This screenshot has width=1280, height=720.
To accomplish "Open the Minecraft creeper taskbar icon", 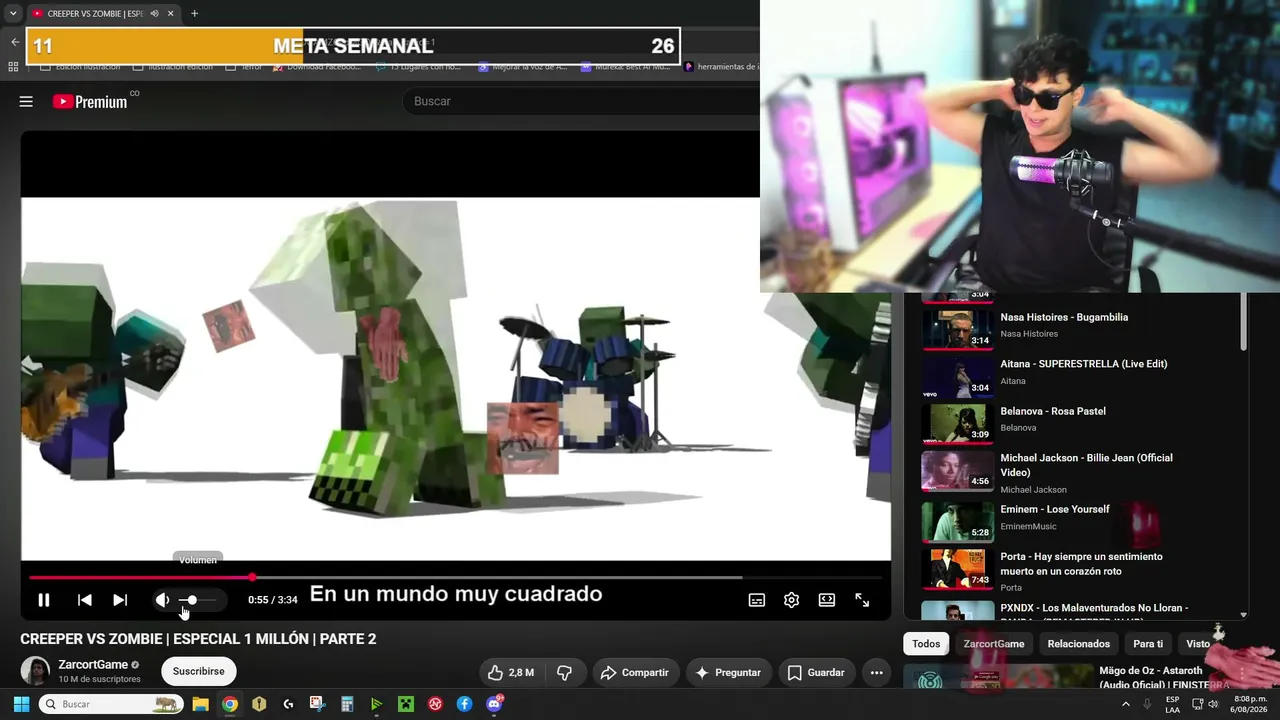I will (x=406, y=704).
